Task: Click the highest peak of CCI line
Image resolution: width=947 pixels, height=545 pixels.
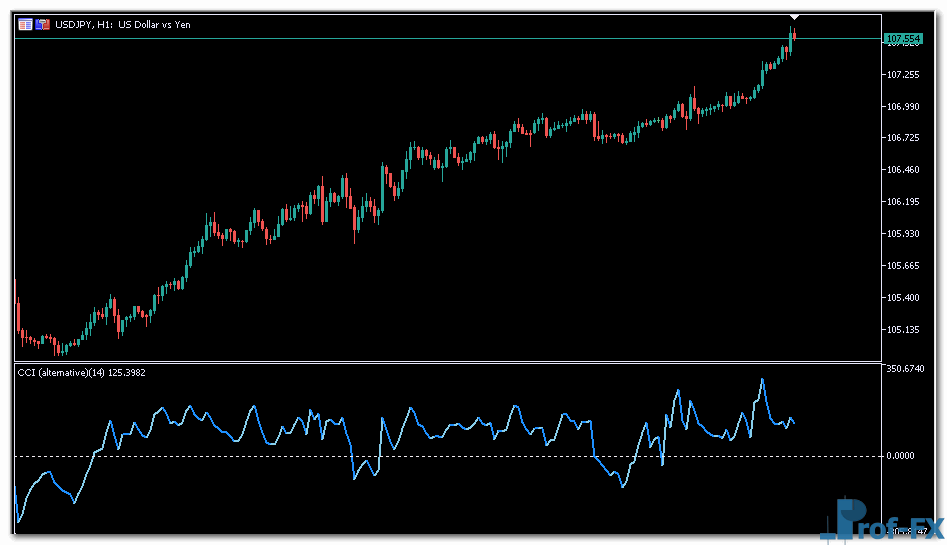Action: [x=762, y=379]
